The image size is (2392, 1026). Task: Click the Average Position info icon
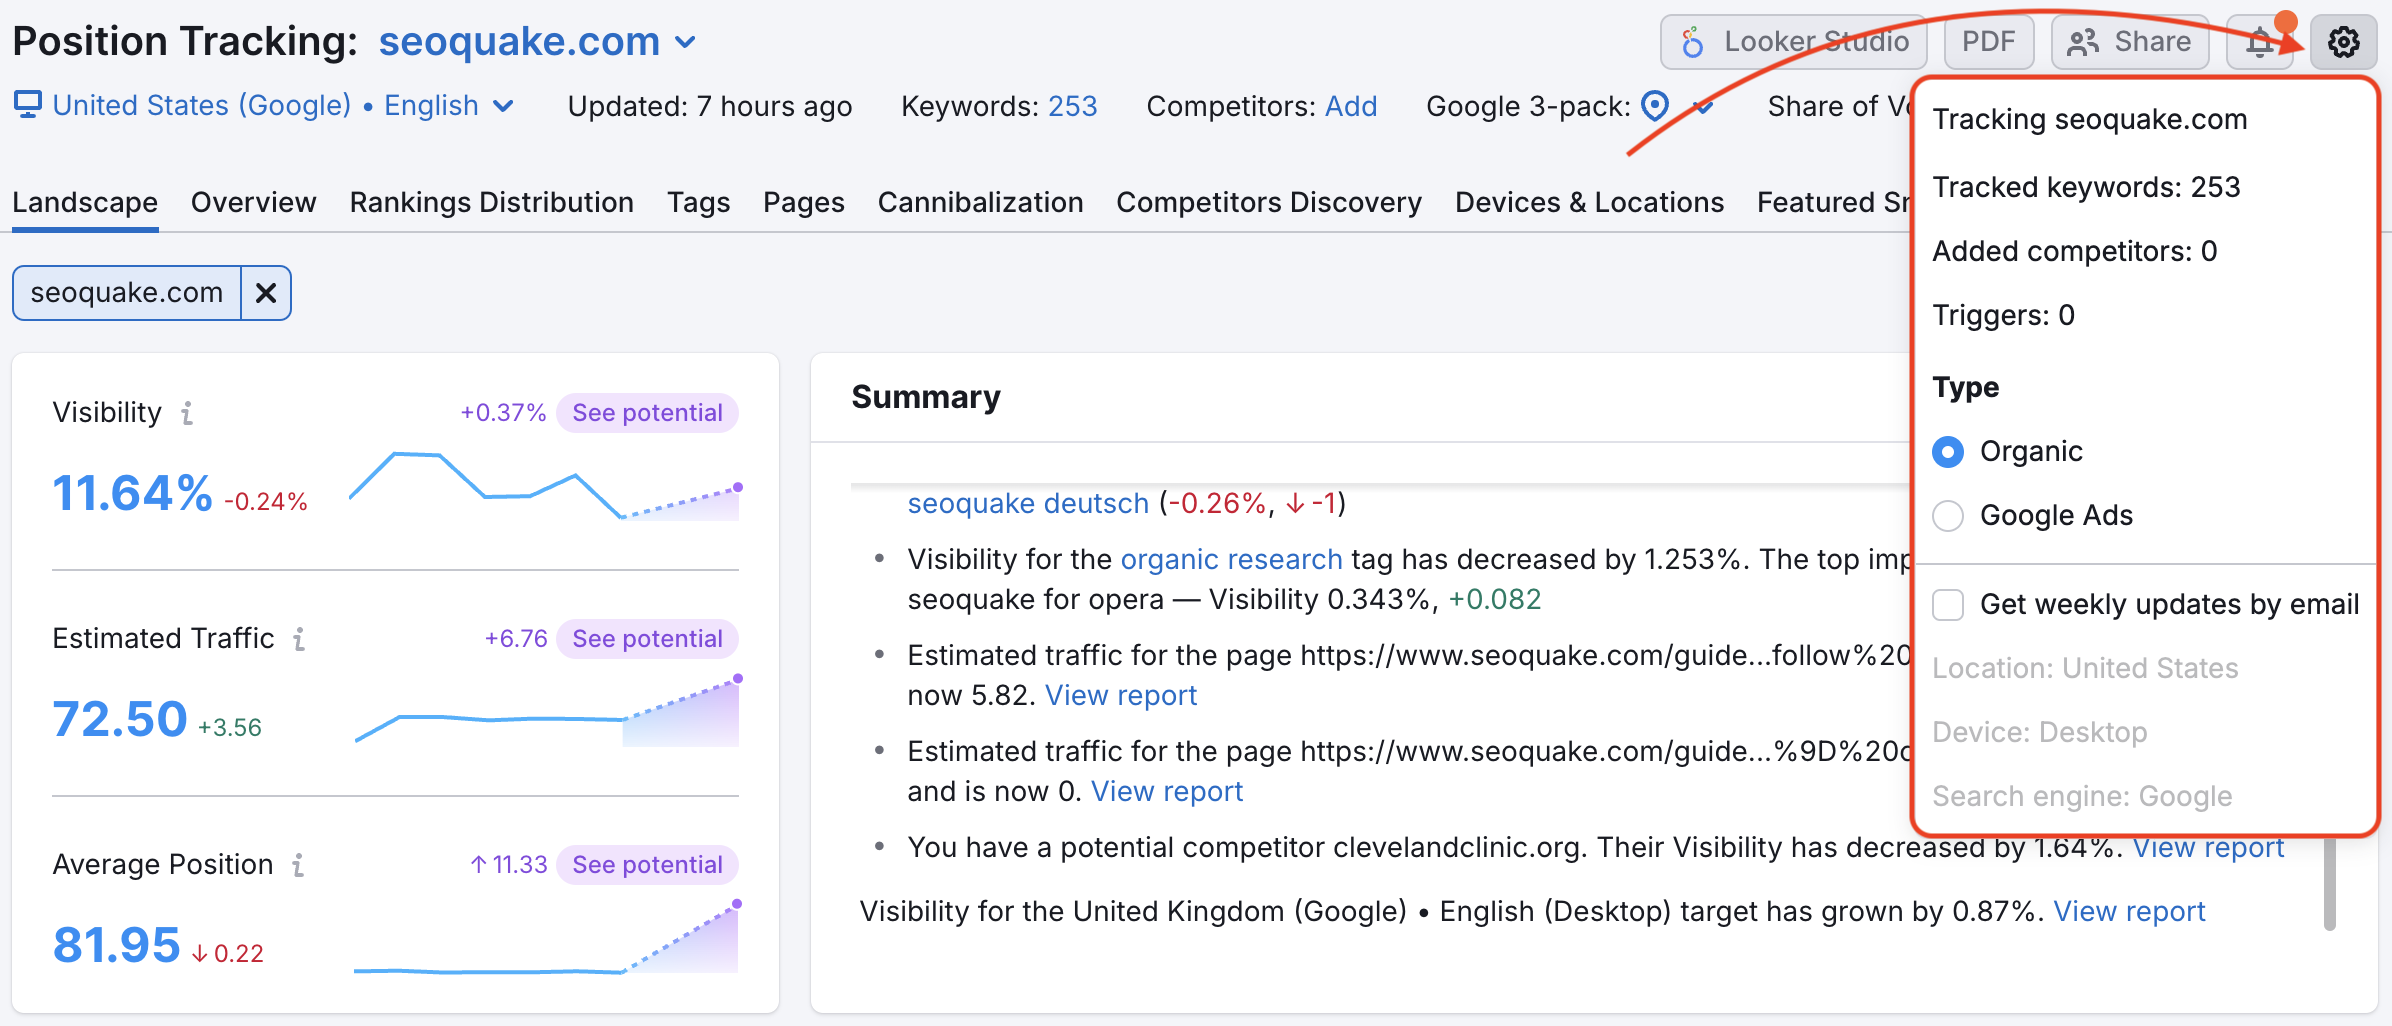tap(298, 865)
